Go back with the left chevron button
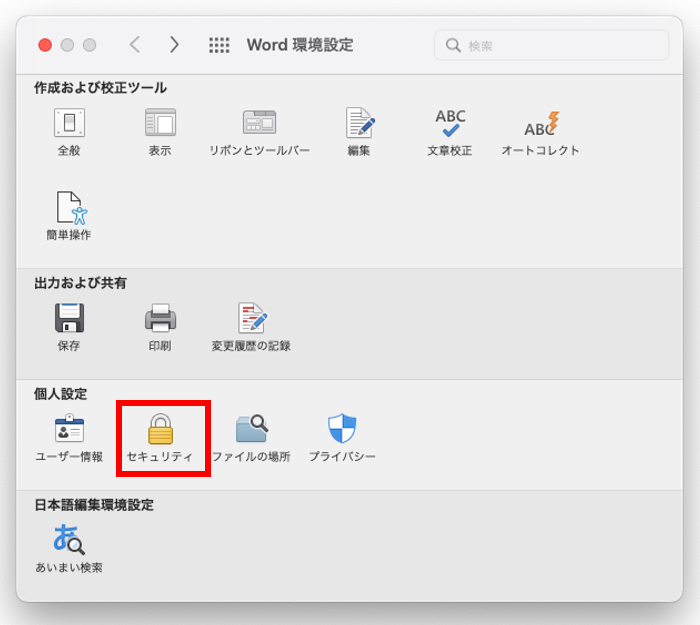 (x=135, y=45)
